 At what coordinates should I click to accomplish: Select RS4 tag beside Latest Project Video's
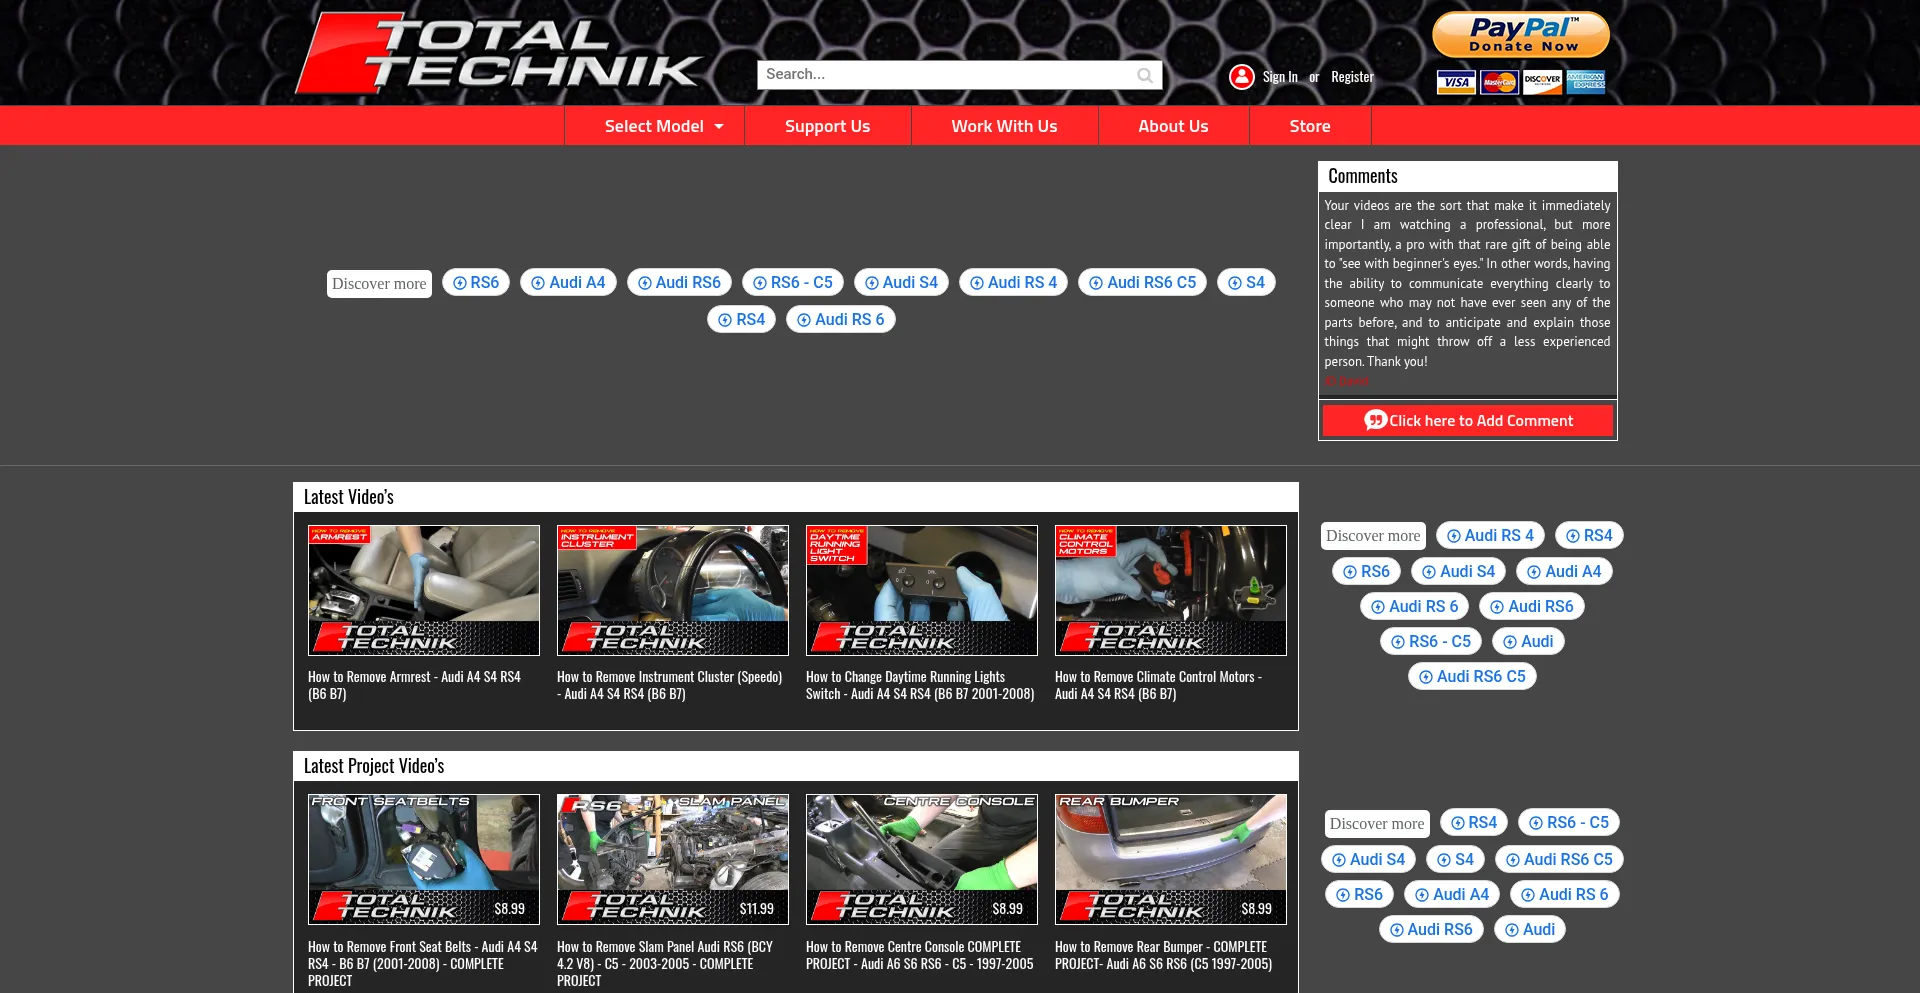[x=1474, y=823]
